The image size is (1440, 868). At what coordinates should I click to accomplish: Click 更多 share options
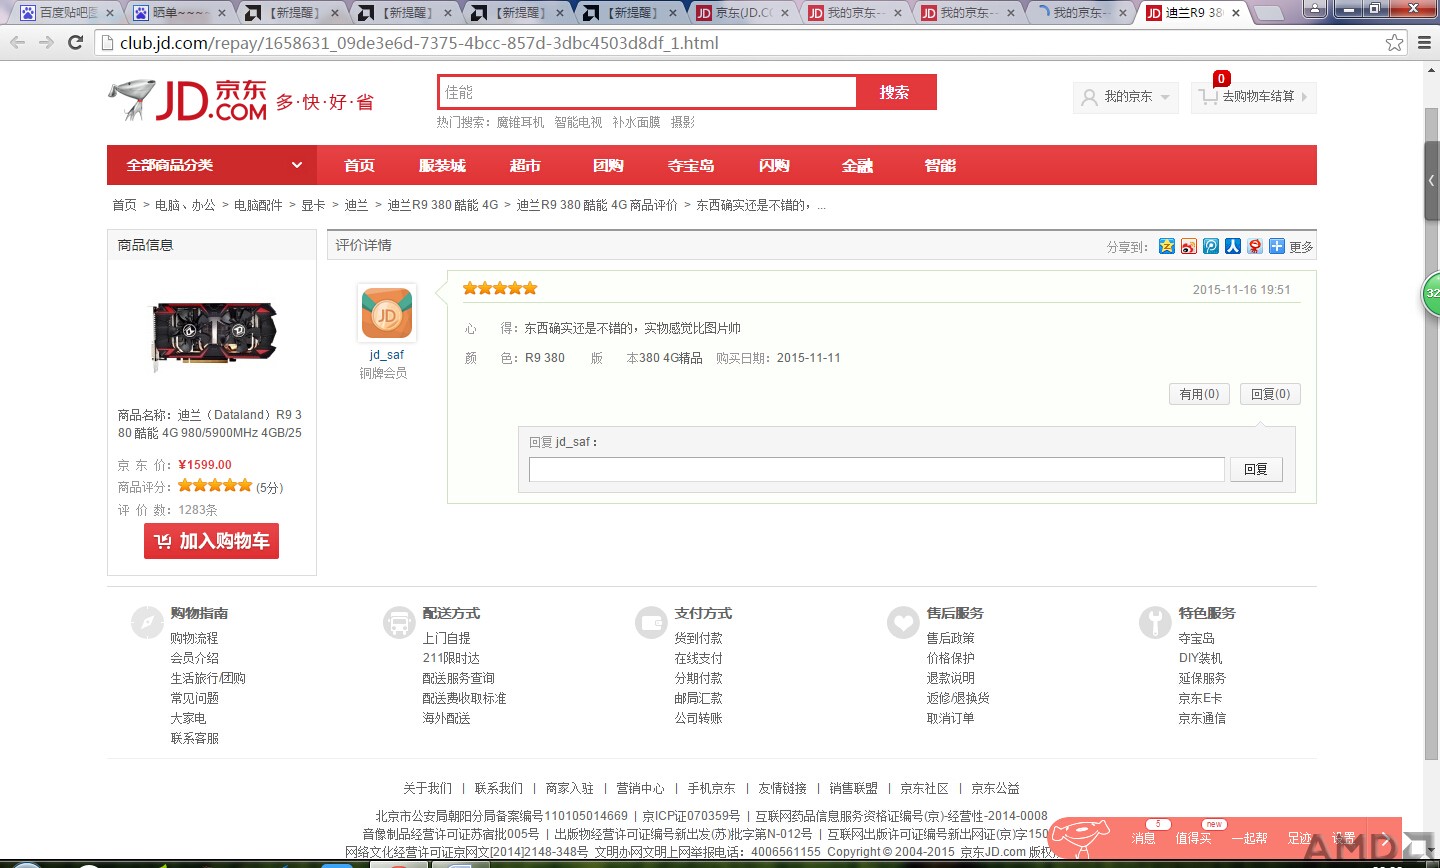(1301, 247)
